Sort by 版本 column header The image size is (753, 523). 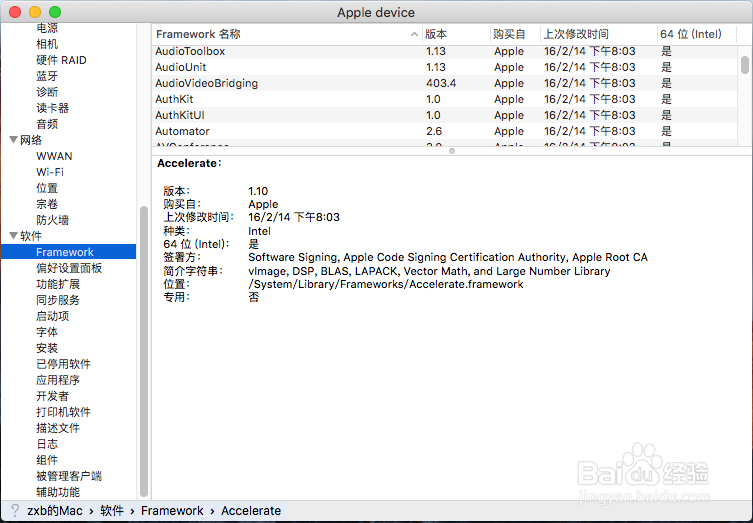[456, 34]
